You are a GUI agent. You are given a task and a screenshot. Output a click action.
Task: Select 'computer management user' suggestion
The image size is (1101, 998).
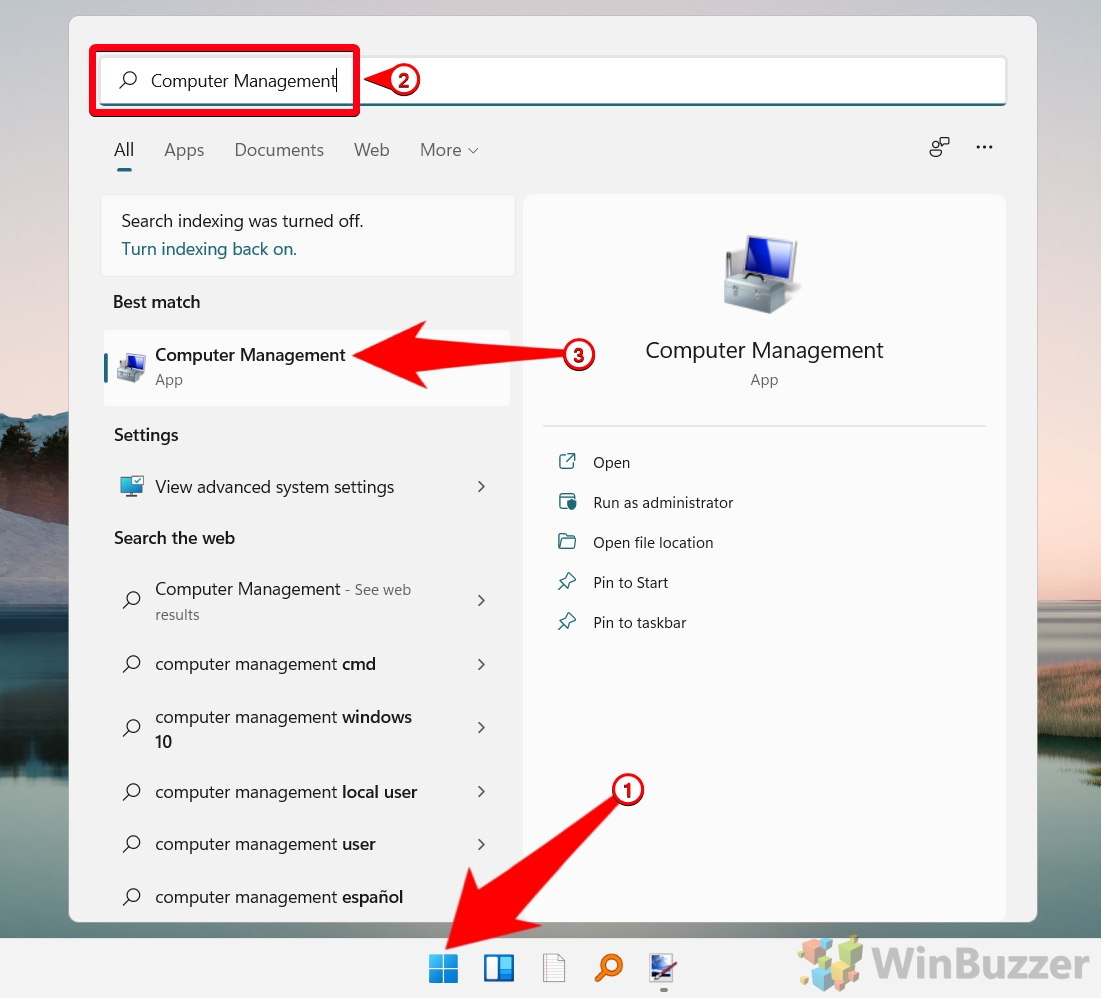(x=307, y=843)
